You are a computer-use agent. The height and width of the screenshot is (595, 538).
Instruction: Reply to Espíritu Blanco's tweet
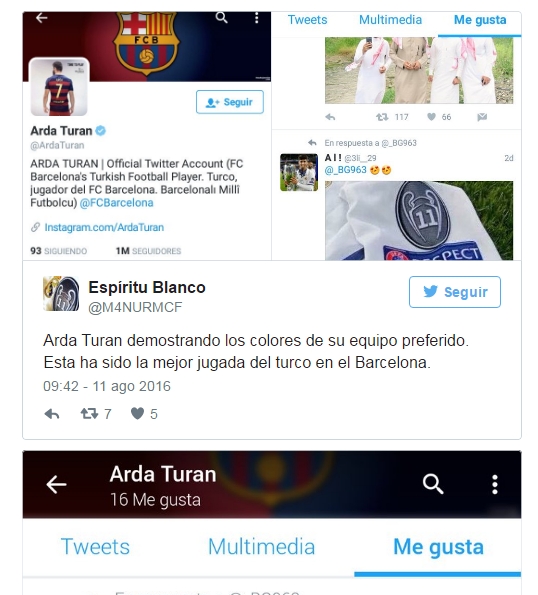click(x=52, y=414)
